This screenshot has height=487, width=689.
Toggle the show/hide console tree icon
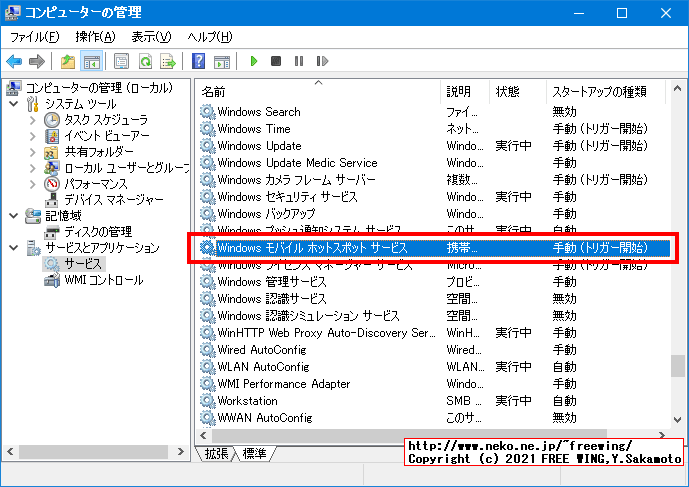(92, 61)
